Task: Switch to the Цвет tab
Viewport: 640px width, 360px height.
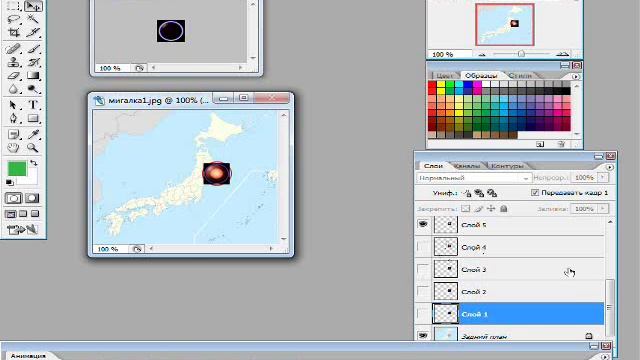Action: [x=444, y=76]
